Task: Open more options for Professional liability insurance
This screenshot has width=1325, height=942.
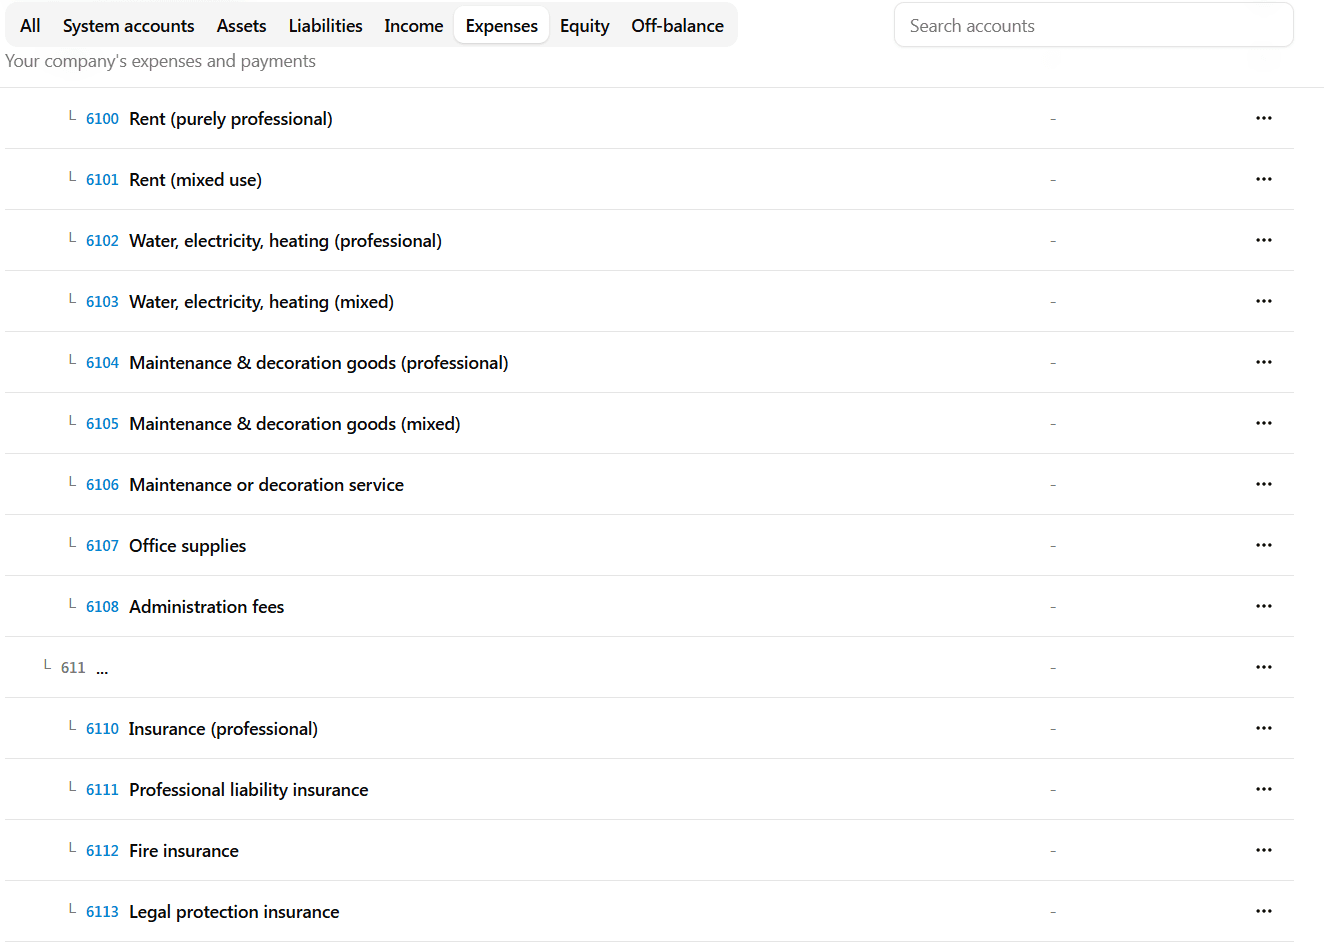Action: tap(1263, 789)
